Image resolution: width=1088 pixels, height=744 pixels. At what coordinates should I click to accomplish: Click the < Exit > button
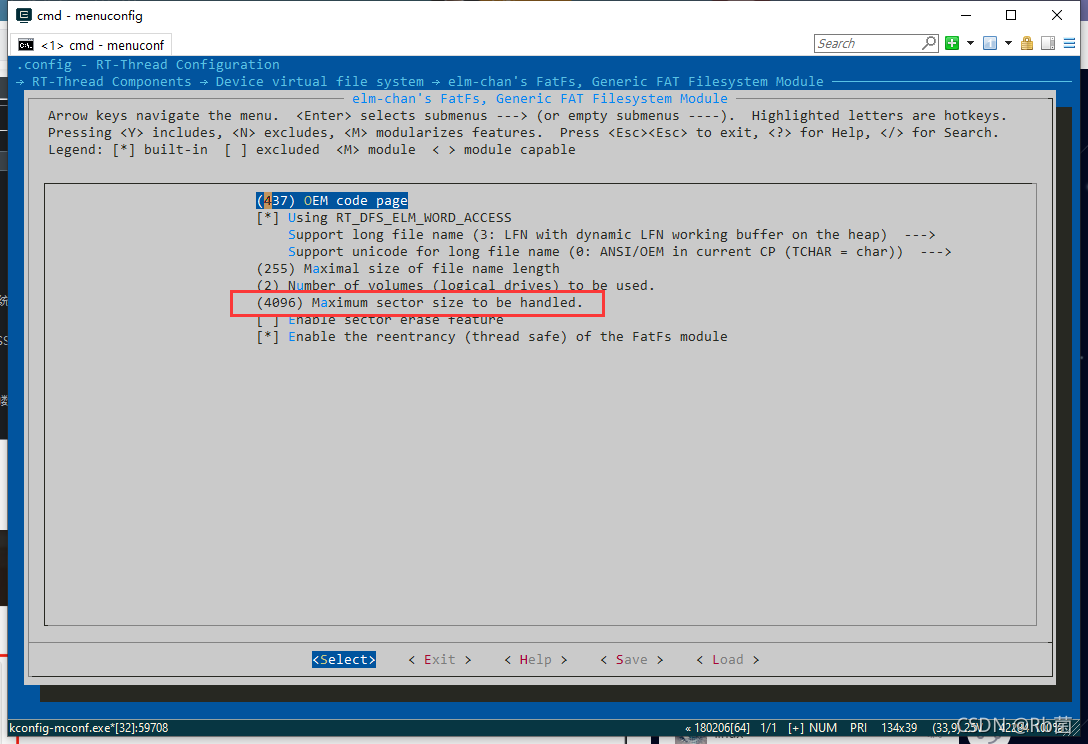(x=440, y=659)
